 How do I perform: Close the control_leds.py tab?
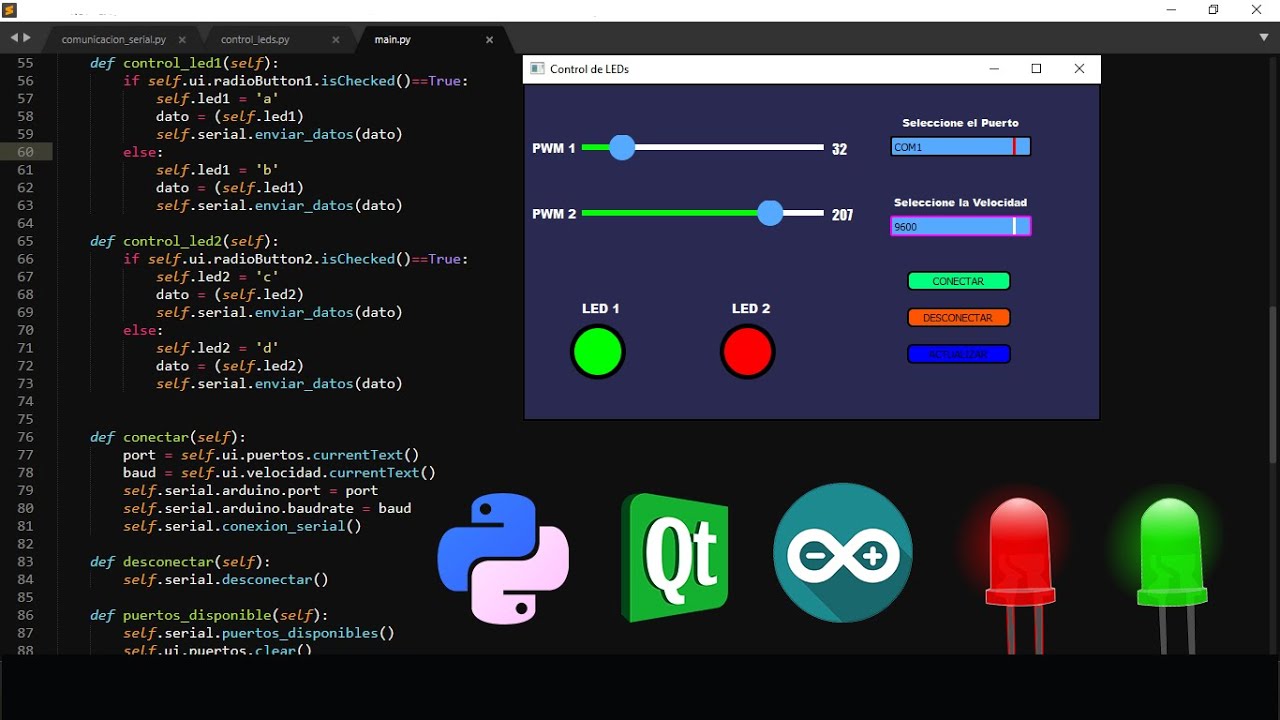point(334,40)
